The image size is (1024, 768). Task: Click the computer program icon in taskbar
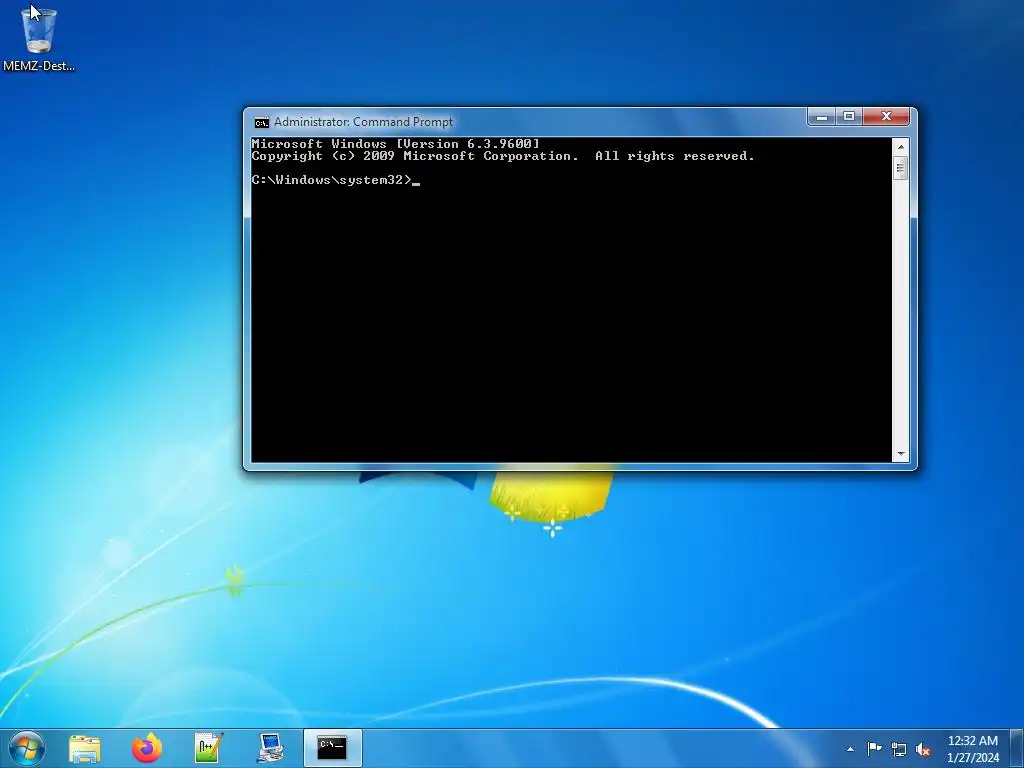[x=270, y=748]
